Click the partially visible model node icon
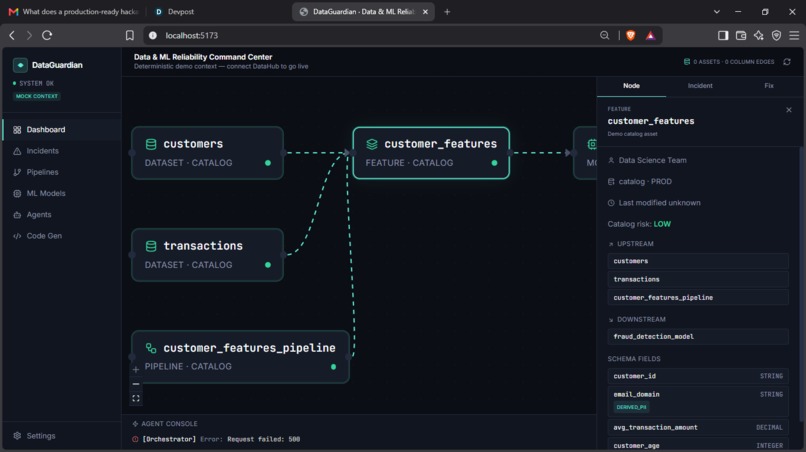 pyautogui.click(x=592, y=144)
